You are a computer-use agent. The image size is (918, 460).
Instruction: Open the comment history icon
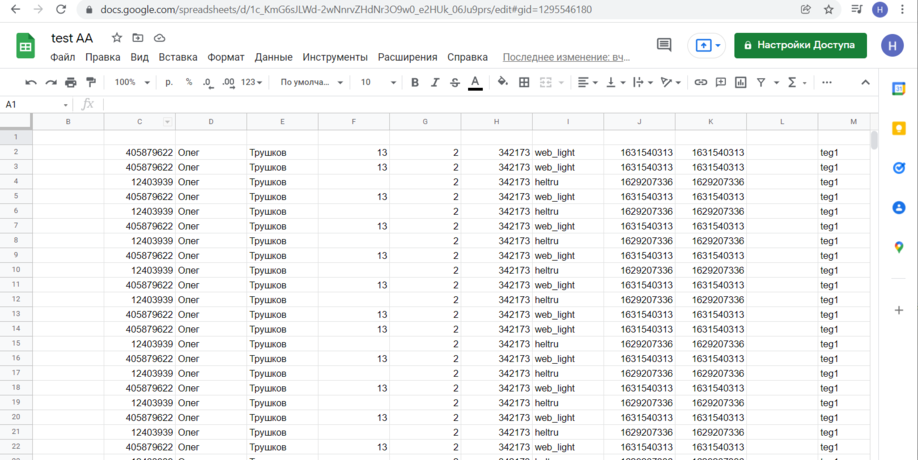coord(664,45)
